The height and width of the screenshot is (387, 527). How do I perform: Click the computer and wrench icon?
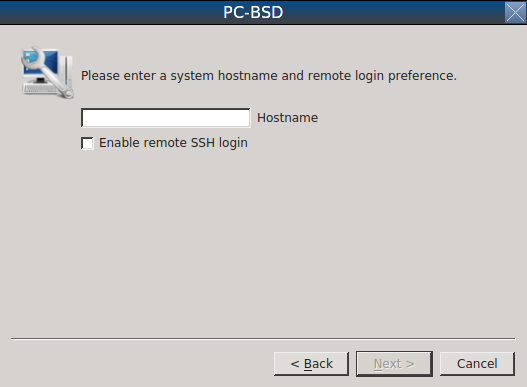click(x=47, y=73)
